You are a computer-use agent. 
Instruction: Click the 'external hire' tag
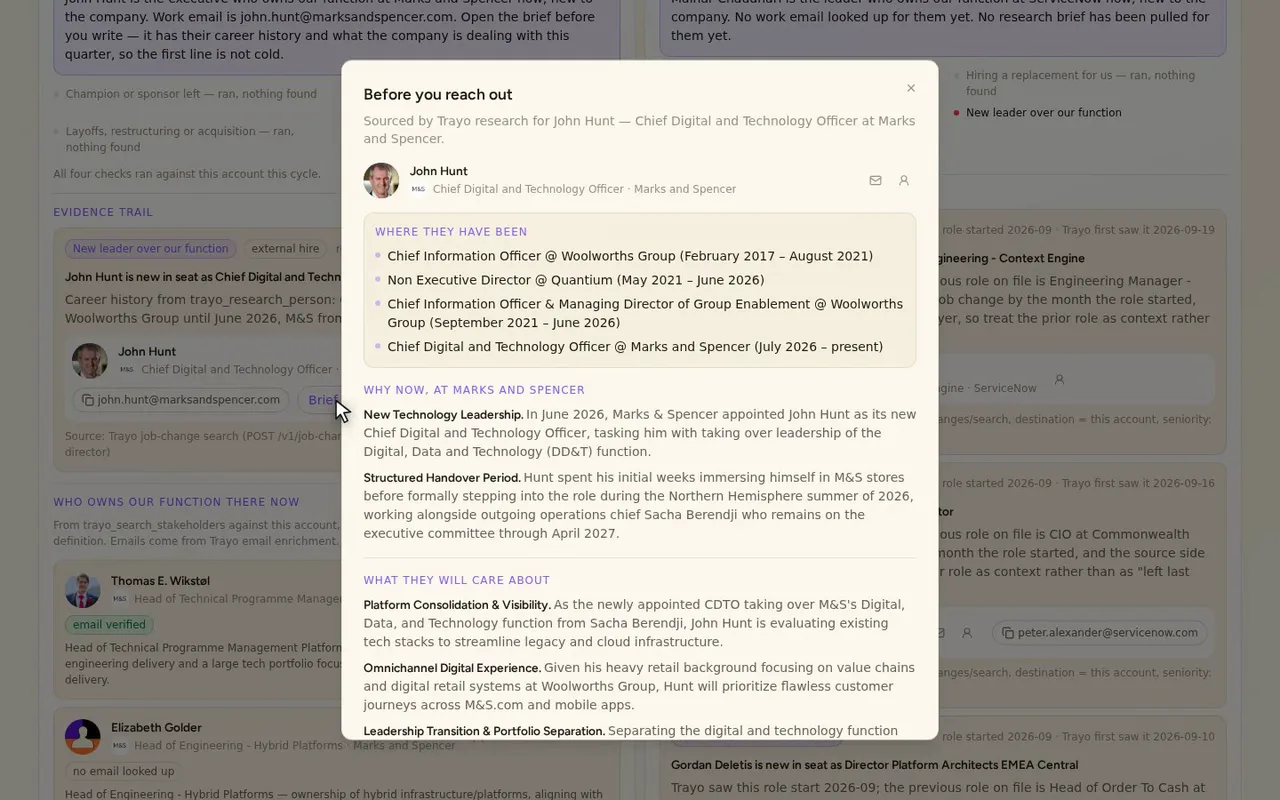(285, 249)
